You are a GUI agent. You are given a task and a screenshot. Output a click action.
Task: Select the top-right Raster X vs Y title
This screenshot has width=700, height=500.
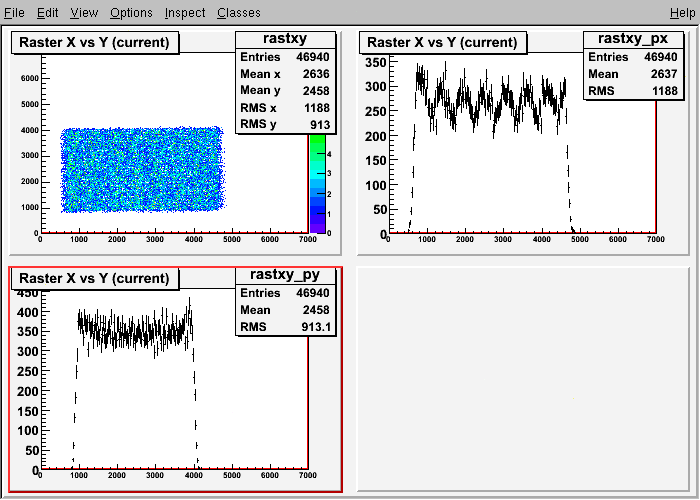(x=442, y=42)
